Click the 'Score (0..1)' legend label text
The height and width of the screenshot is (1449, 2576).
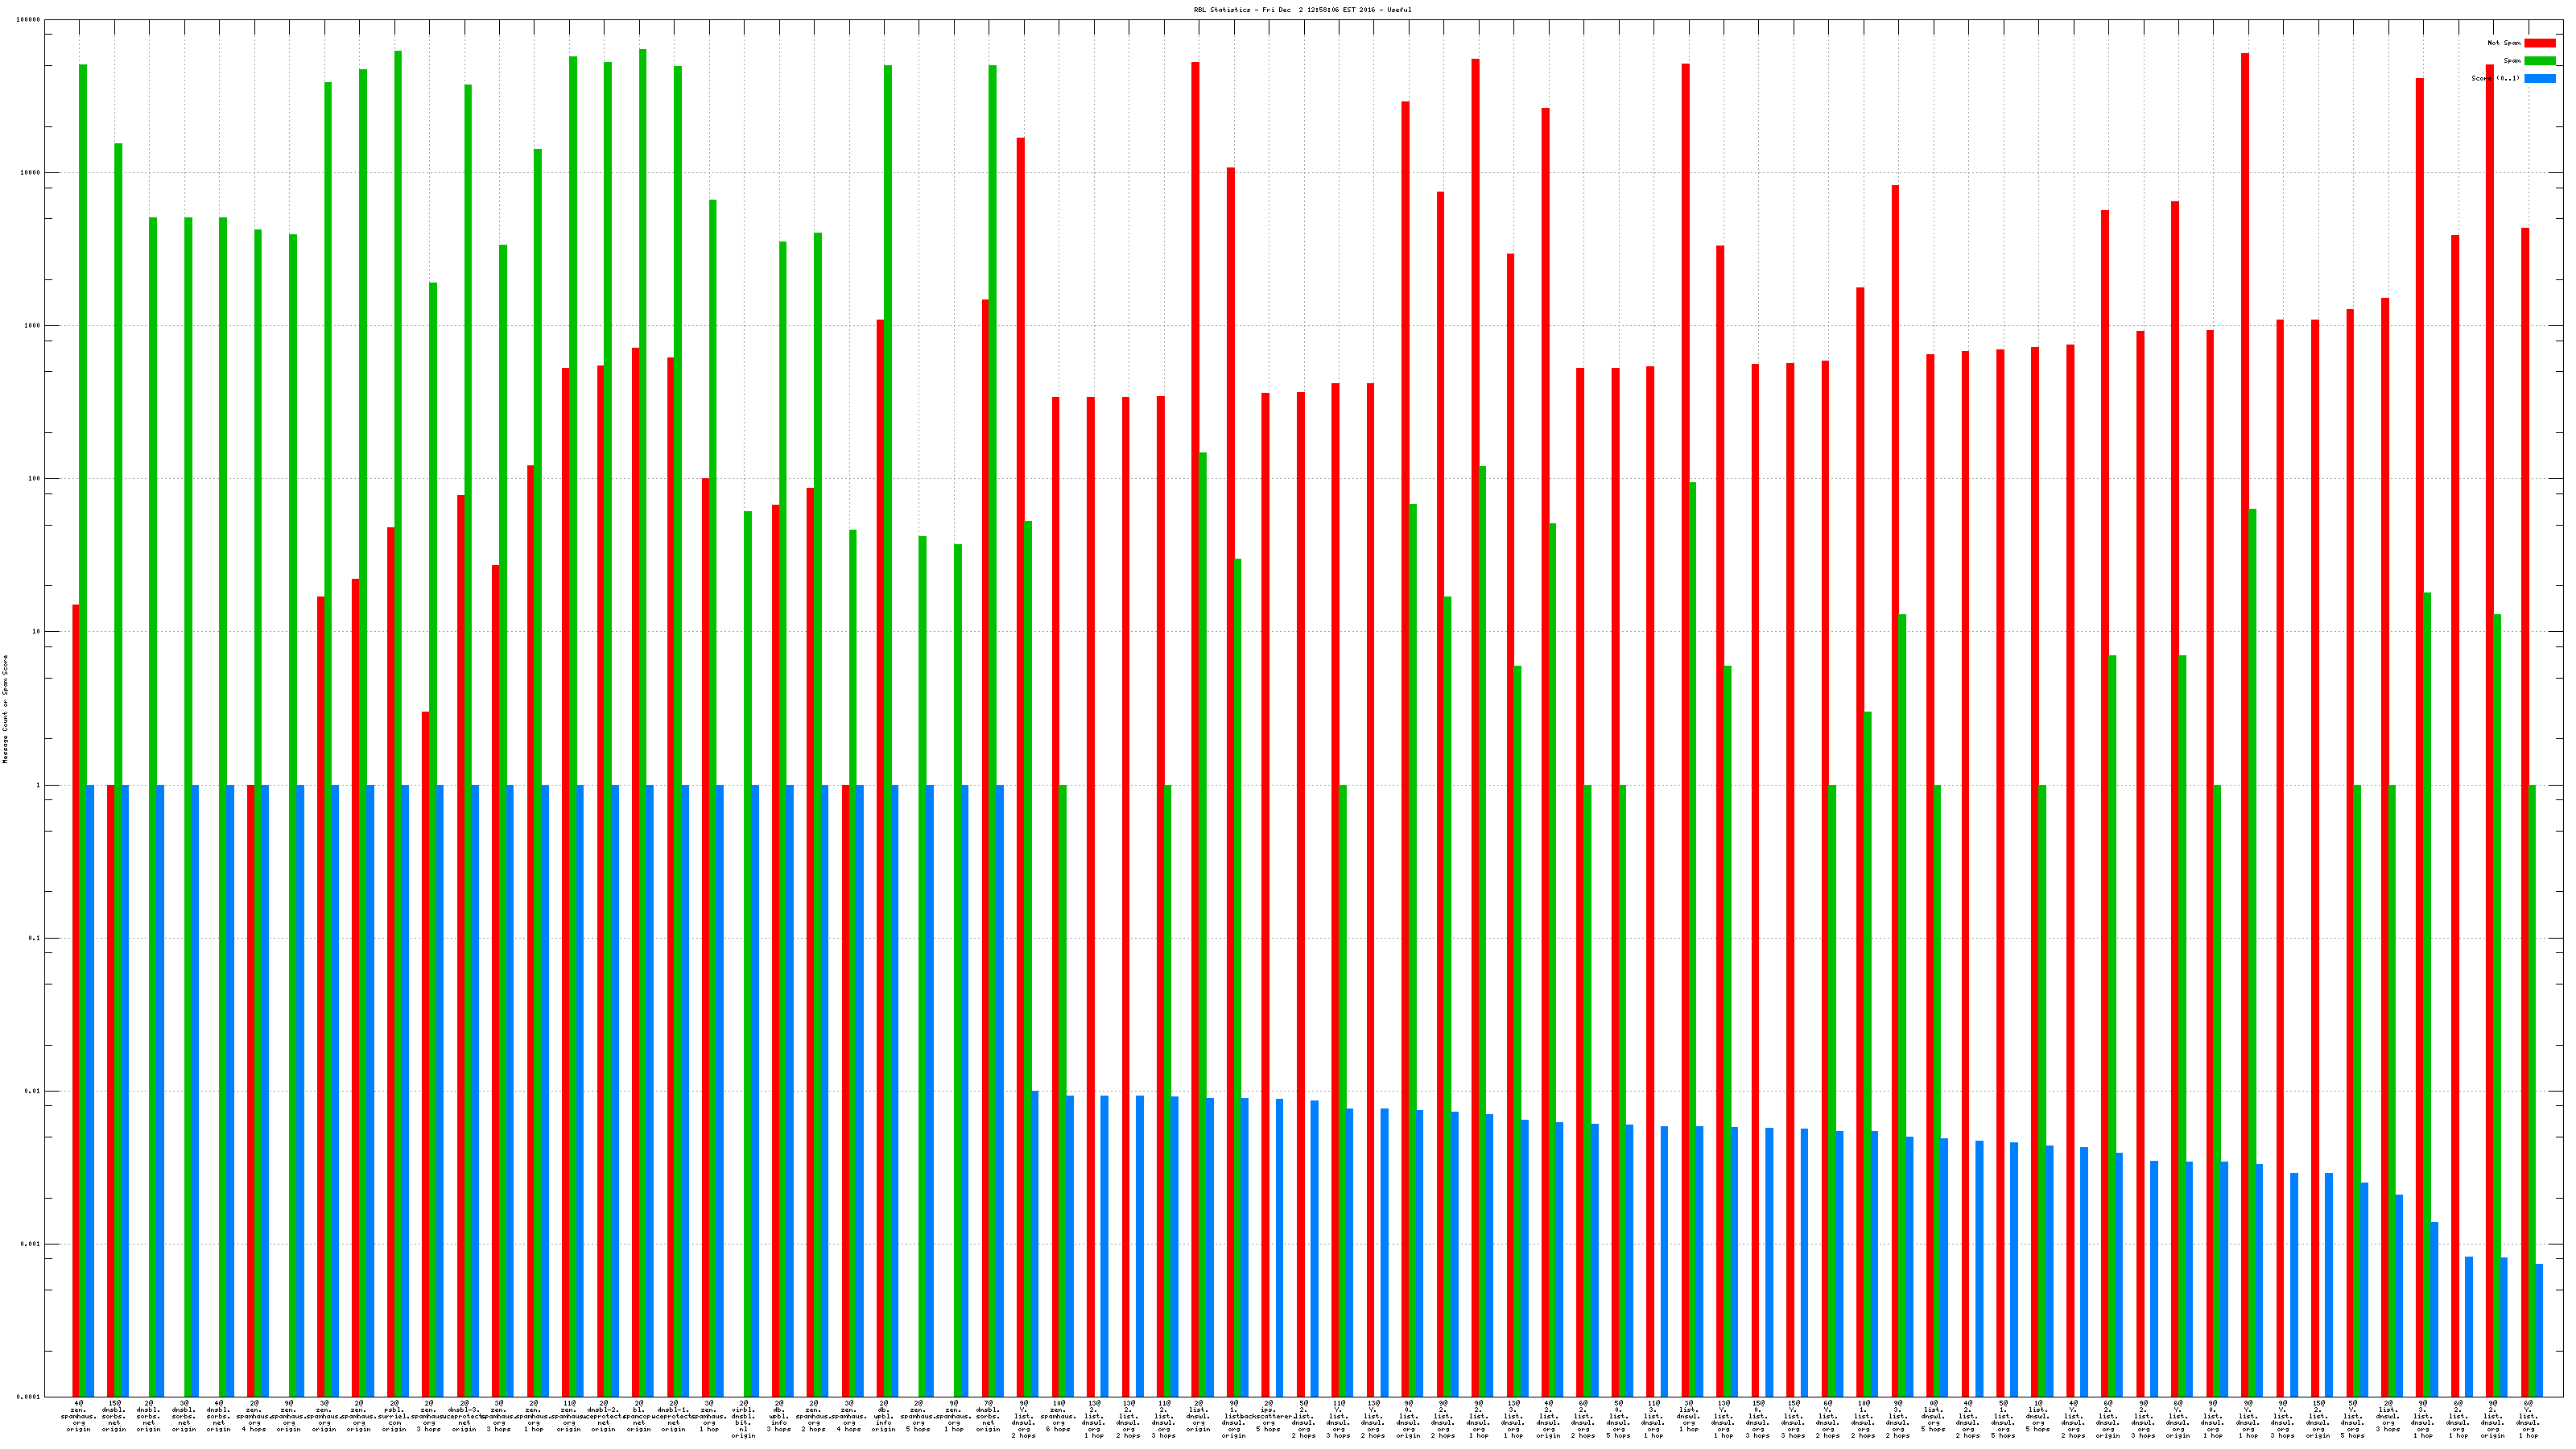click(2495, 78)
